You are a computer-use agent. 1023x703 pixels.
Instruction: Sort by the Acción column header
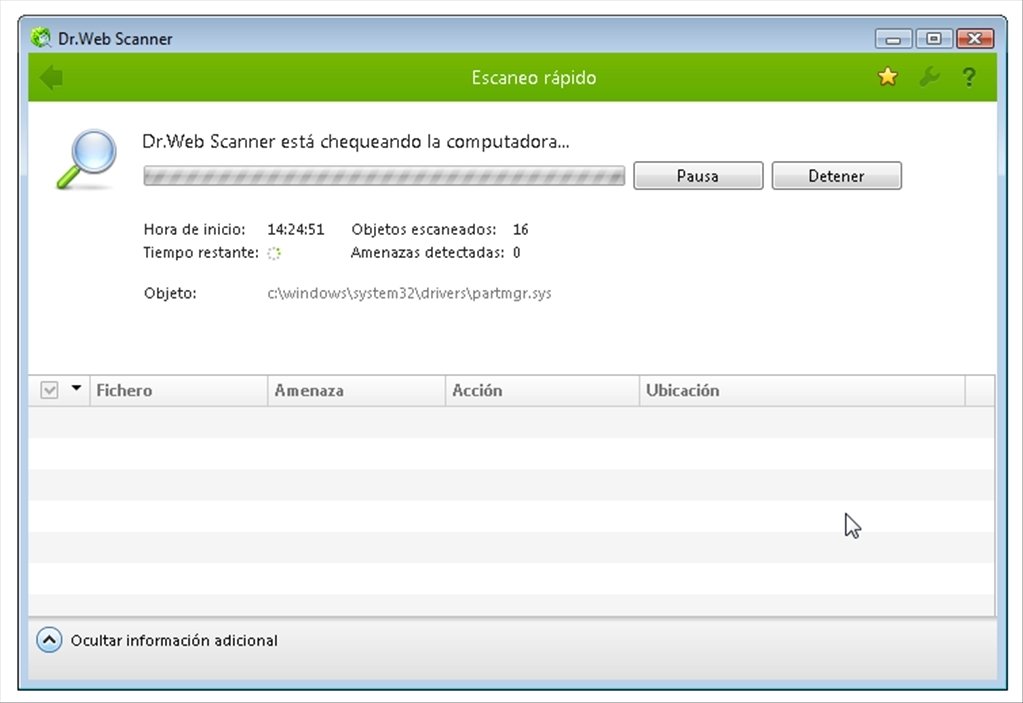pyautogui.click(x=542, y=391)
